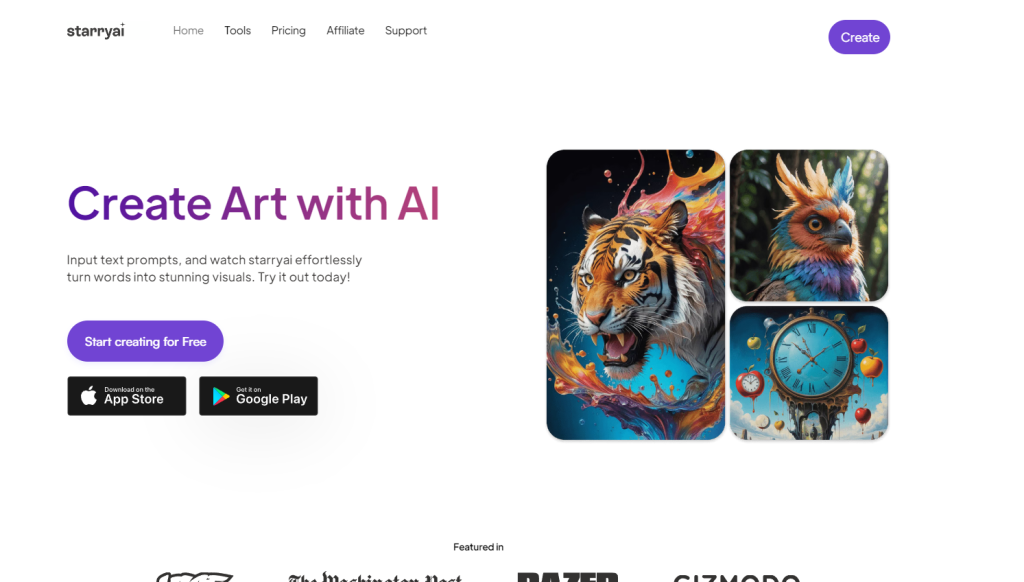The width and height of the screenshot is (1024, 582).
Task: Click the Dazed logo
Action: (568, 577)
